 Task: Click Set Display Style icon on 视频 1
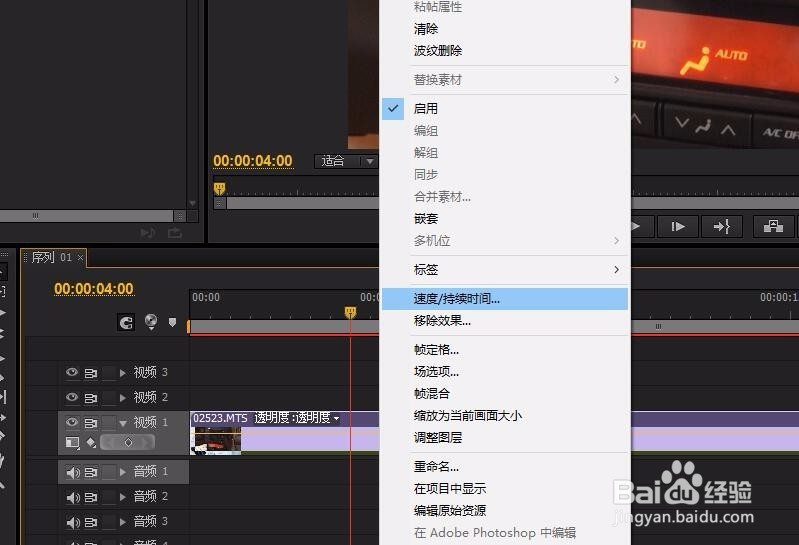pyautogui.click(x=72, y=443)
